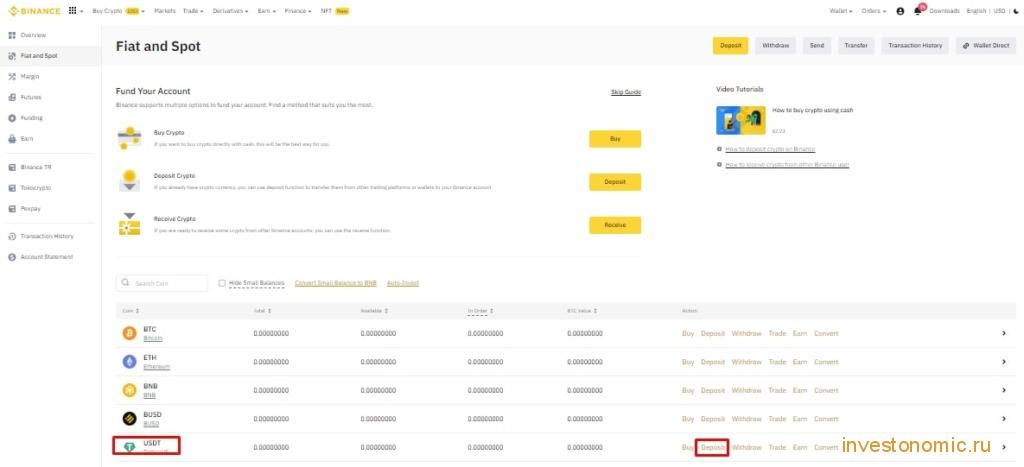1024x467 pixels.
Task: Click the Wallet Direct button
Action: (986, 46)
